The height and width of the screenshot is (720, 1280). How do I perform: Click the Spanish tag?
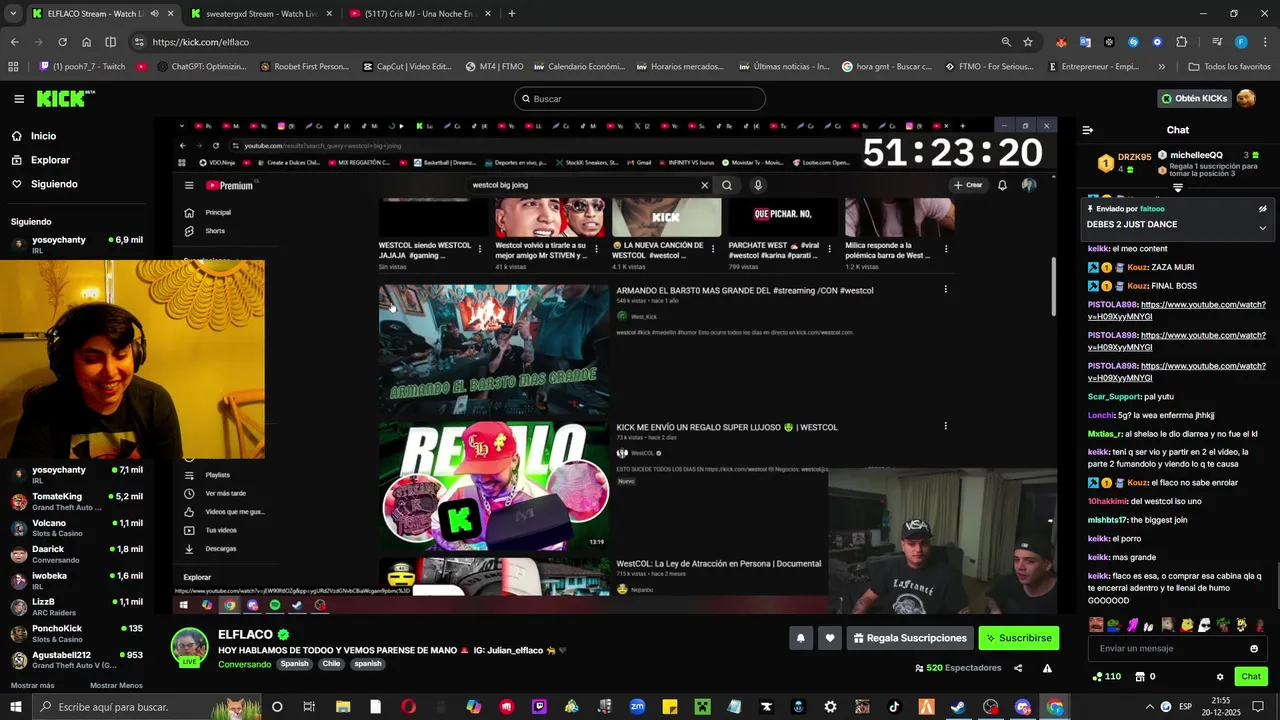[294, 664]
